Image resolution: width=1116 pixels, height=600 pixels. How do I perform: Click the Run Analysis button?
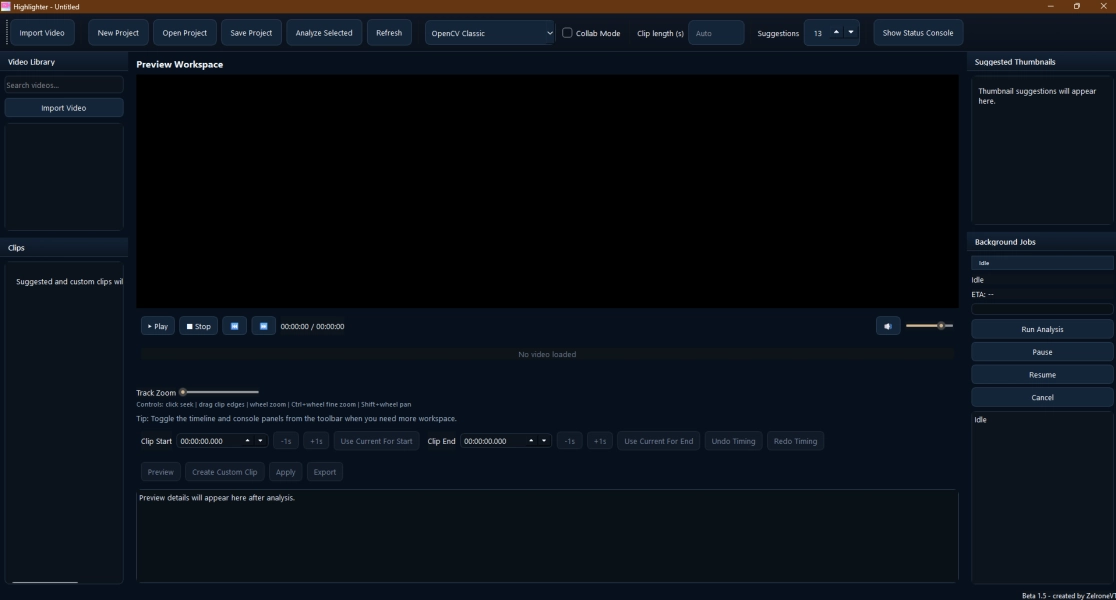(1042, 330)
